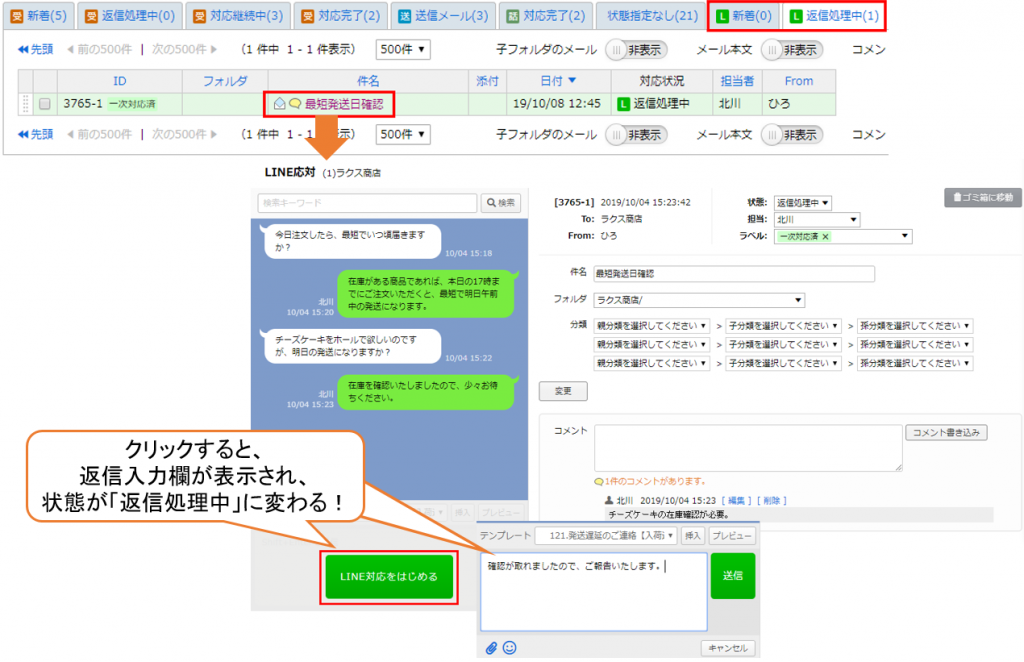Switch to 返信処理中(0) mail tab
1024x662 pixels.
pos(130,16)
